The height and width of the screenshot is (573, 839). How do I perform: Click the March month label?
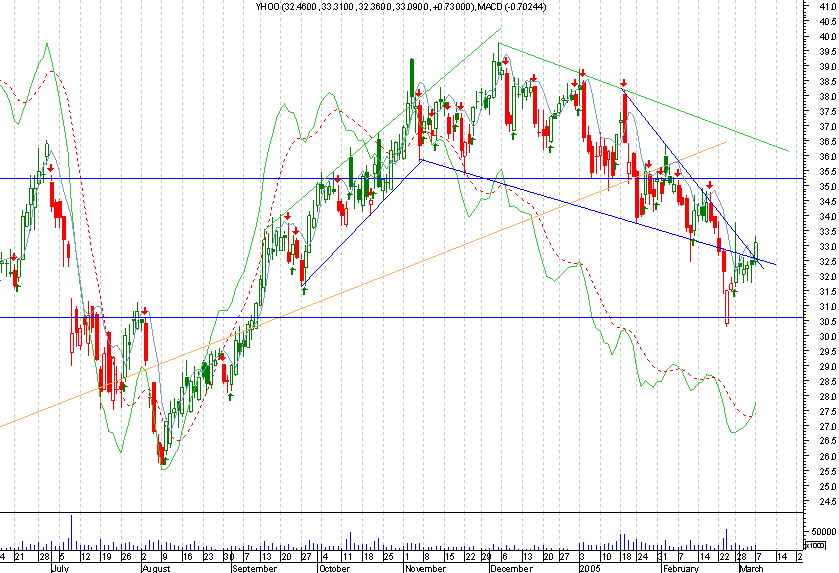click(x=751, y=568)
